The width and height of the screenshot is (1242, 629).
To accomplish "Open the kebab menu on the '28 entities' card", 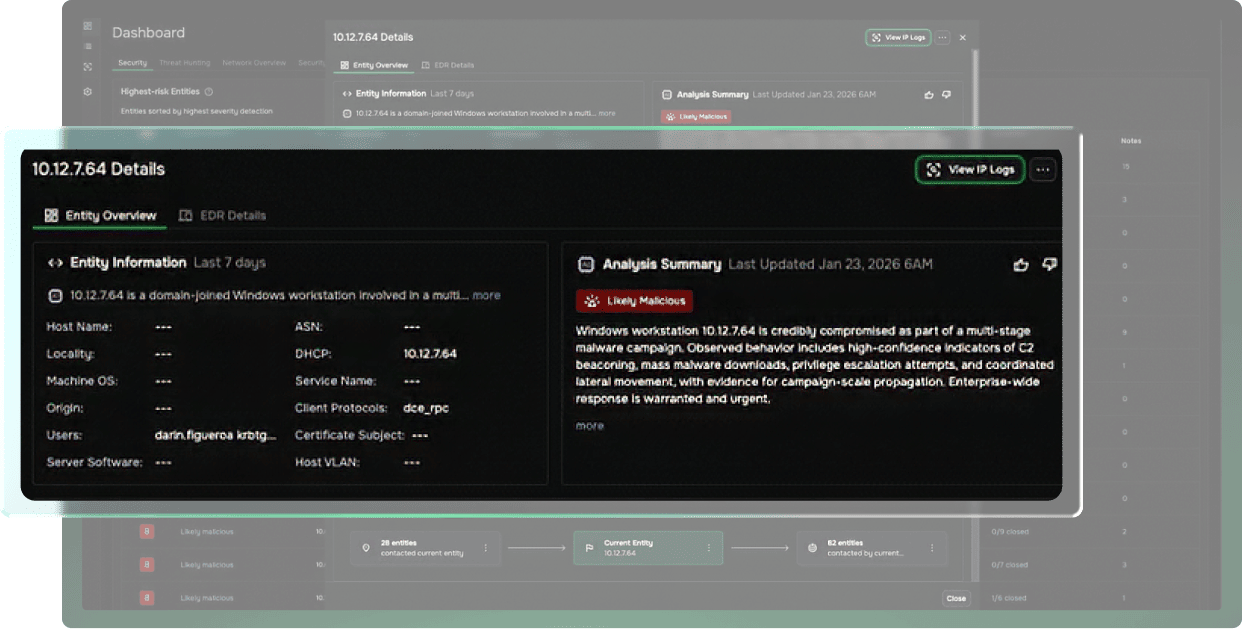I will [x=486, y=548].
